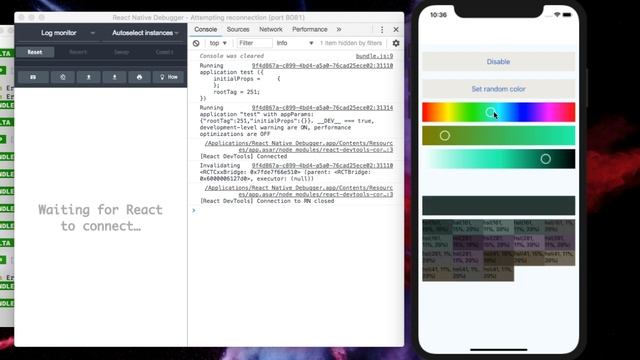Close the DevTools panel with the X icon
The height and width of the screenshot is (360, 640).
tap(396, 30)
